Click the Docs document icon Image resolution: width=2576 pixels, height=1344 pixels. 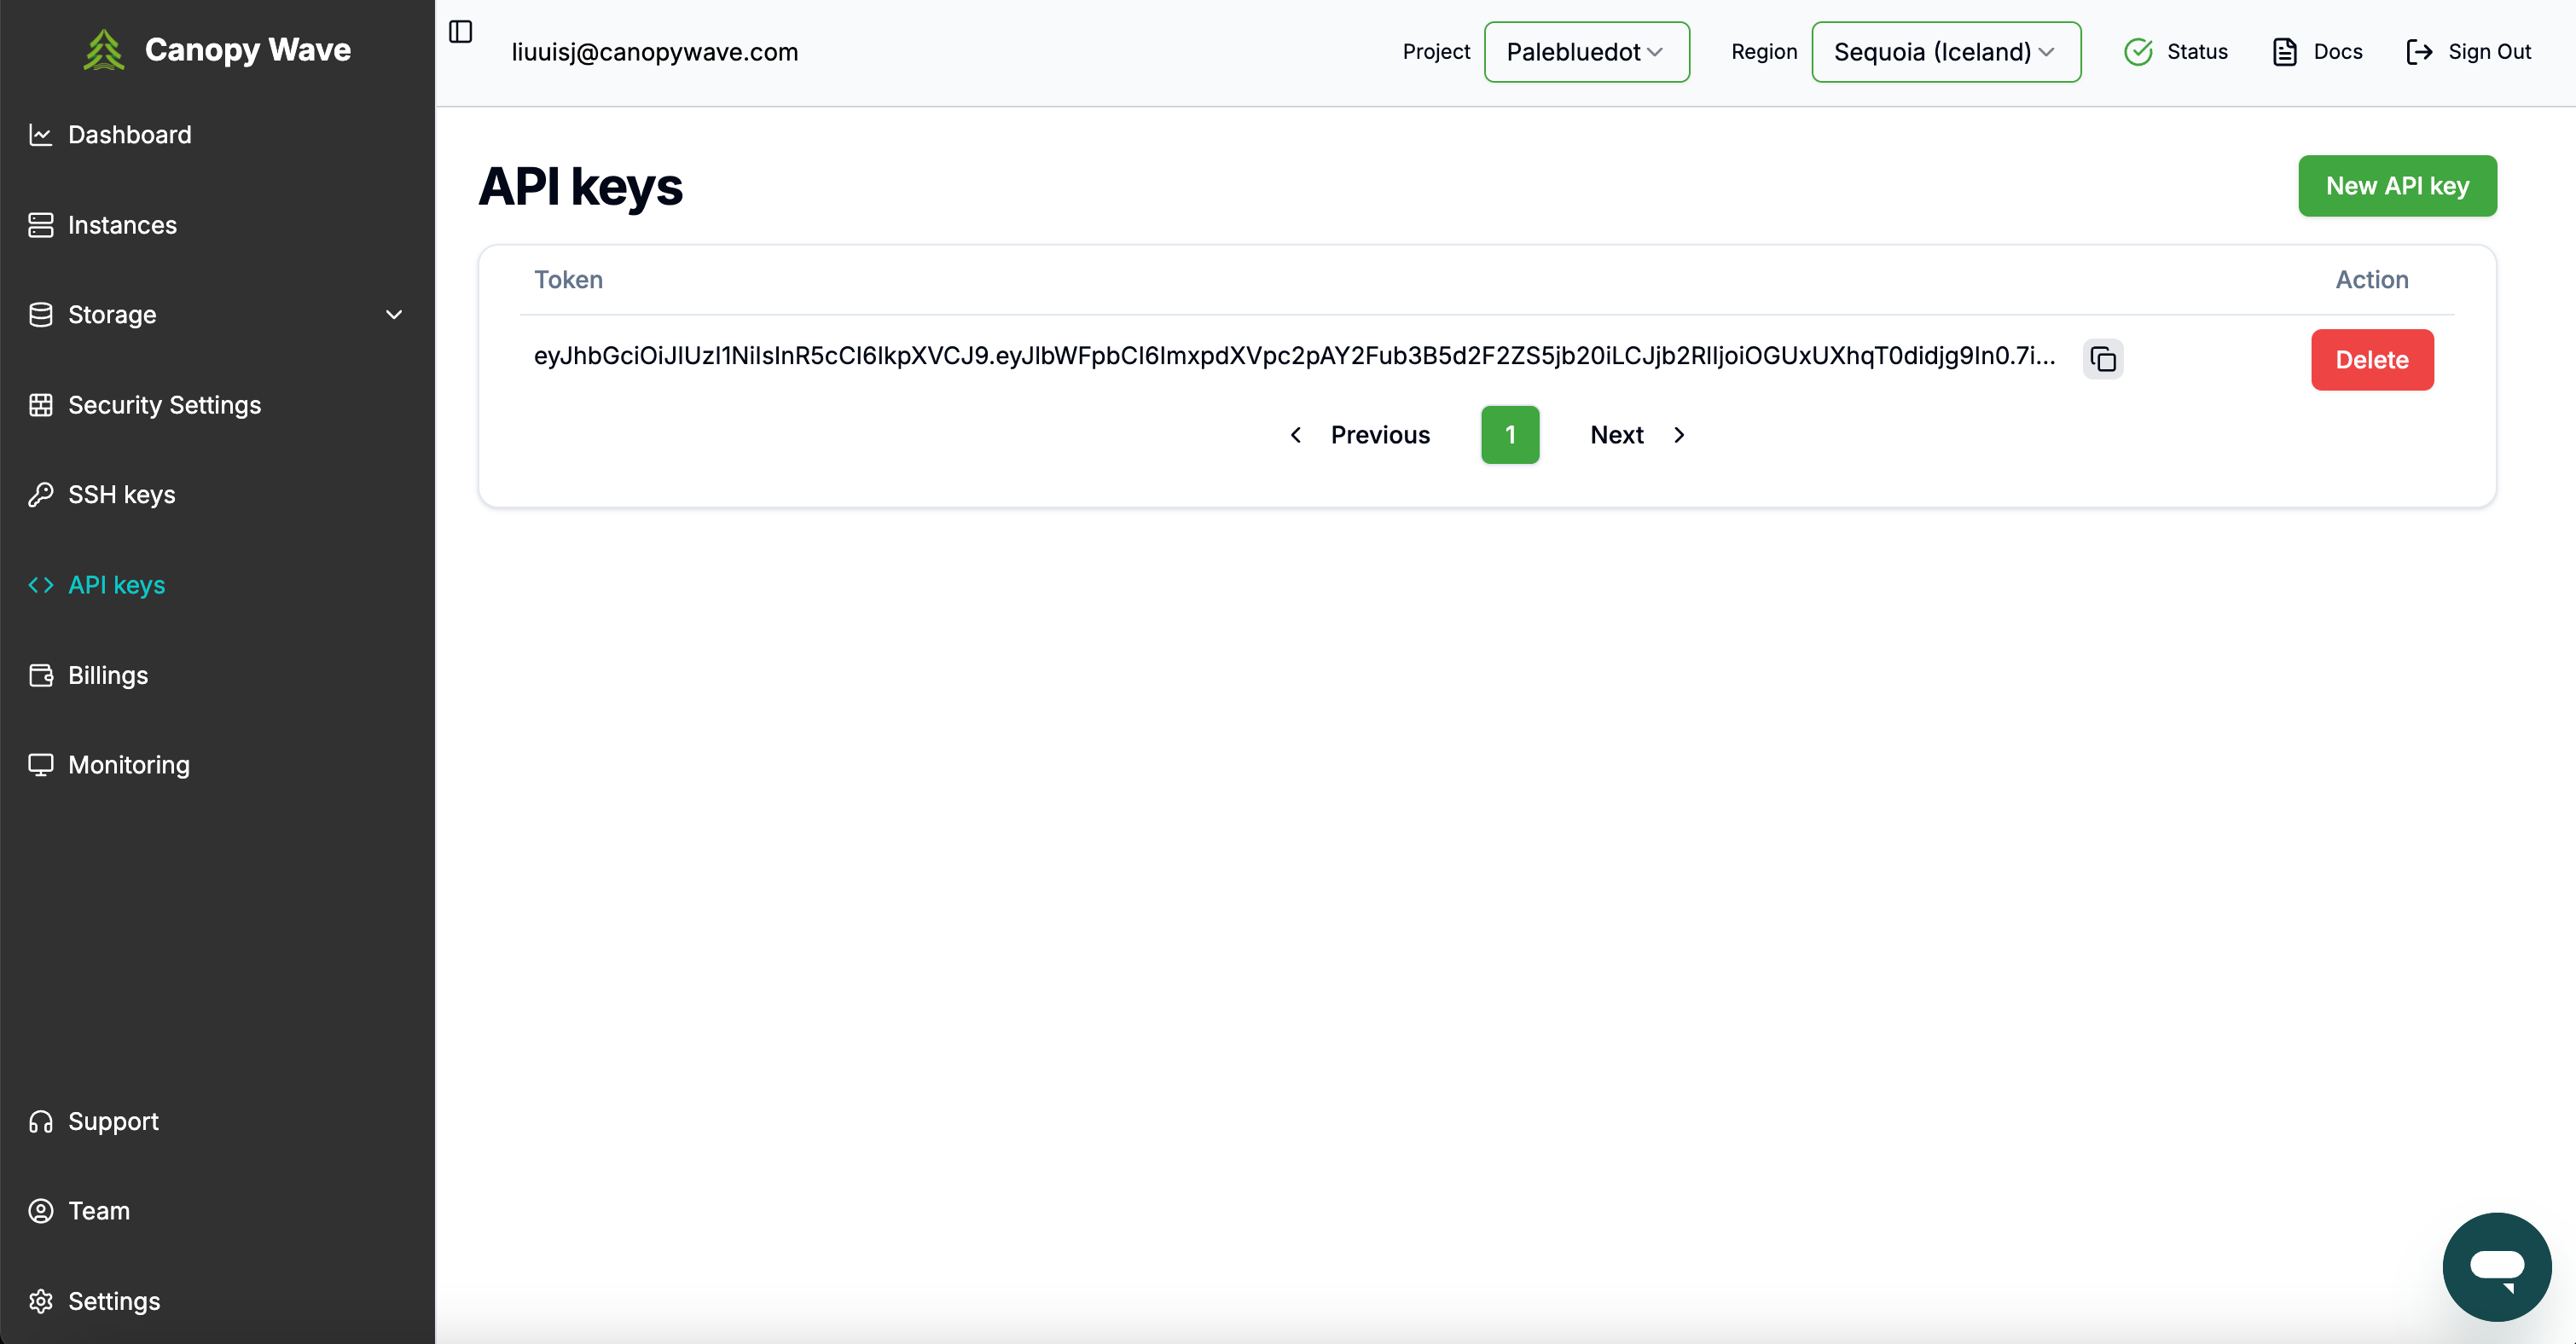point(2285,51)
